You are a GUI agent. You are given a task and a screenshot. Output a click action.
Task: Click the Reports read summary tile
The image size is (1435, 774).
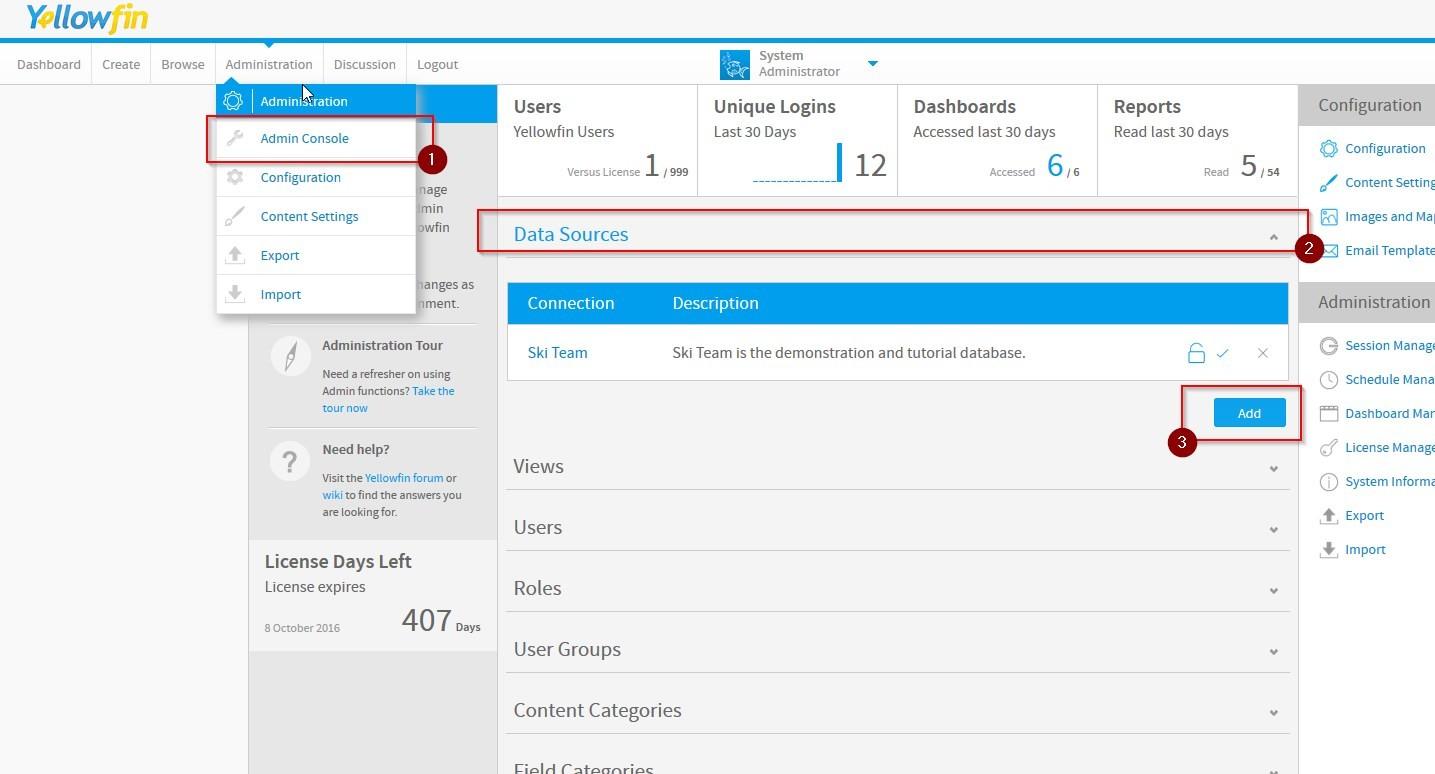[1197, 140]
